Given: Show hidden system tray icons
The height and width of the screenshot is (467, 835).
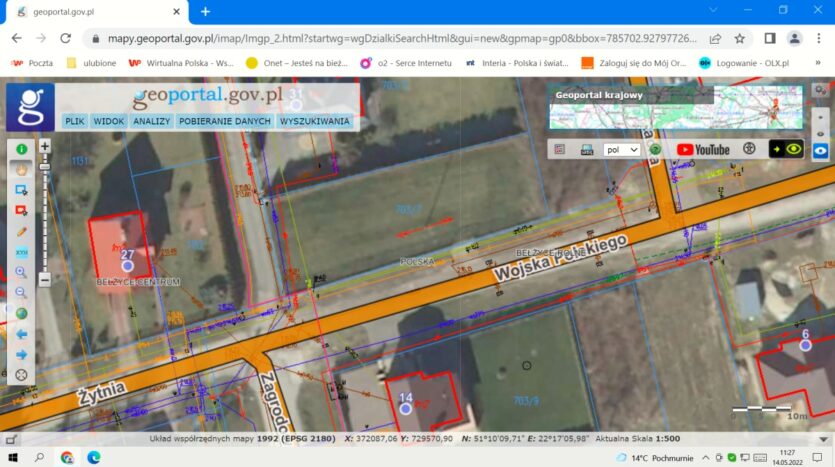Looking at the screenshot, I should tap(706, 457).
